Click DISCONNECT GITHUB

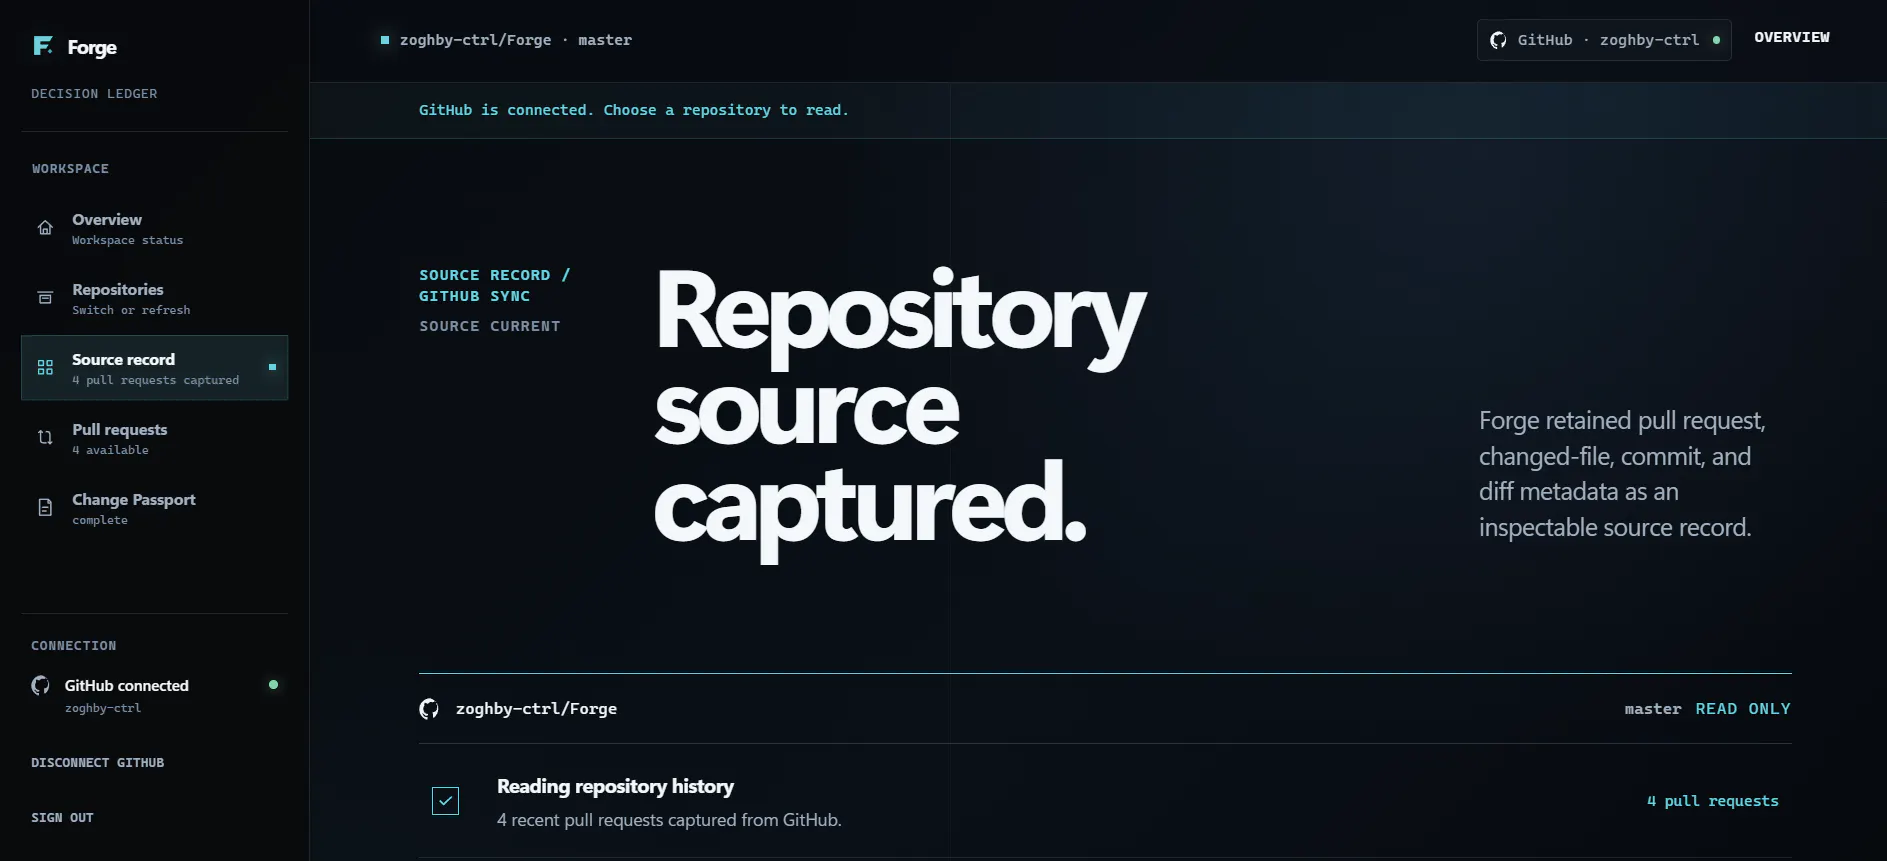[x=98, y=762]
